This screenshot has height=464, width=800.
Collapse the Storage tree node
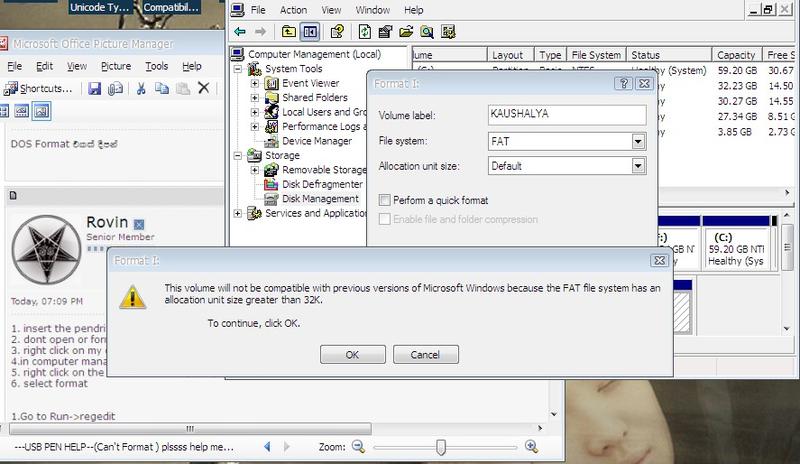(238, 155)
